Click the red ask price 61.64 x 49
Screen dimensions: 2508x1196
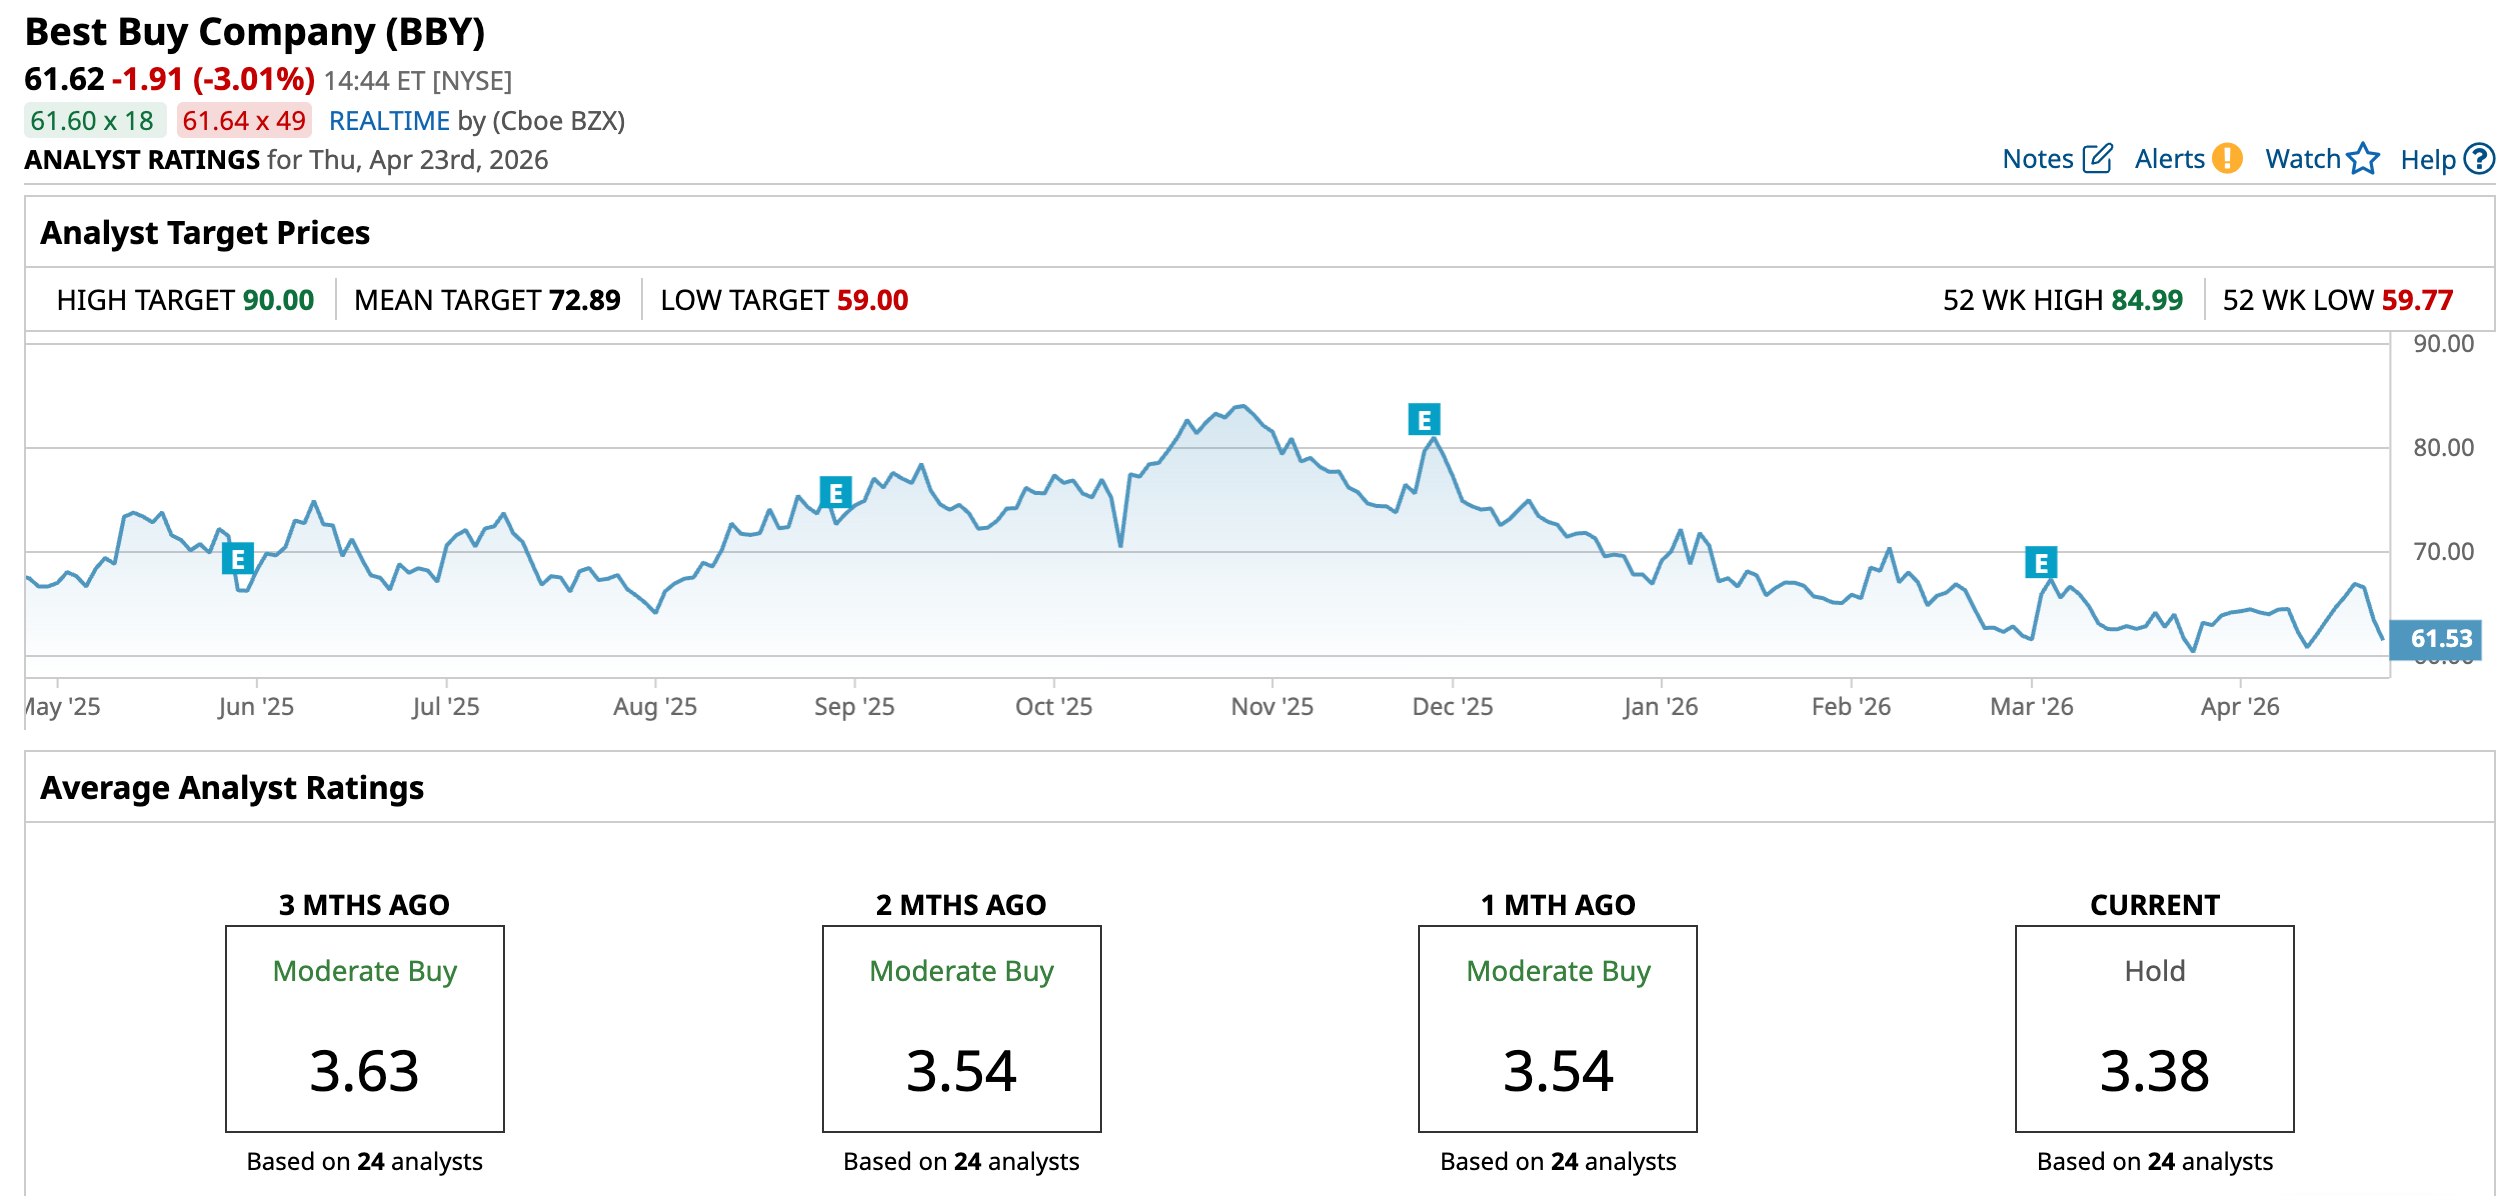tap(244, 121)
